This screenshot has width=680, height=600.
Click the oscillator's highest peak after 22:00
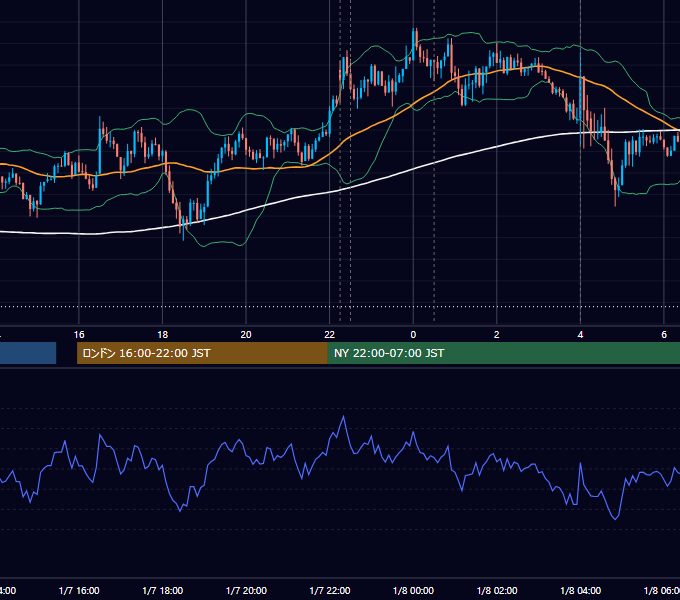coord(344,417)
